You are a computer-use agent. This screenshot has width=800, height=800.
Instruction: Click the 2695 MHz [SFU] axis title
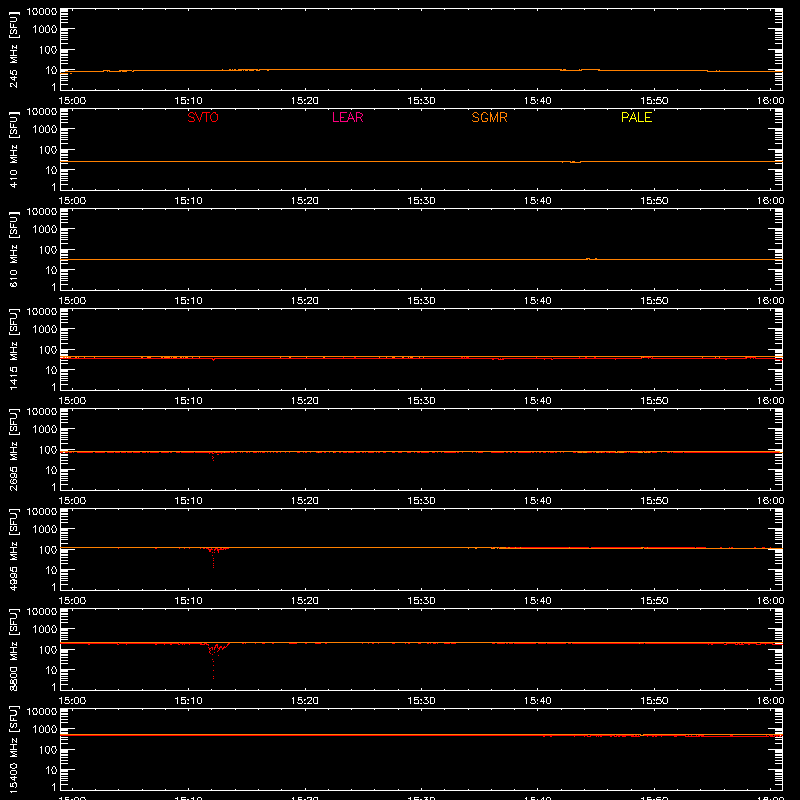pyautogui.click(x=14, y=449)
